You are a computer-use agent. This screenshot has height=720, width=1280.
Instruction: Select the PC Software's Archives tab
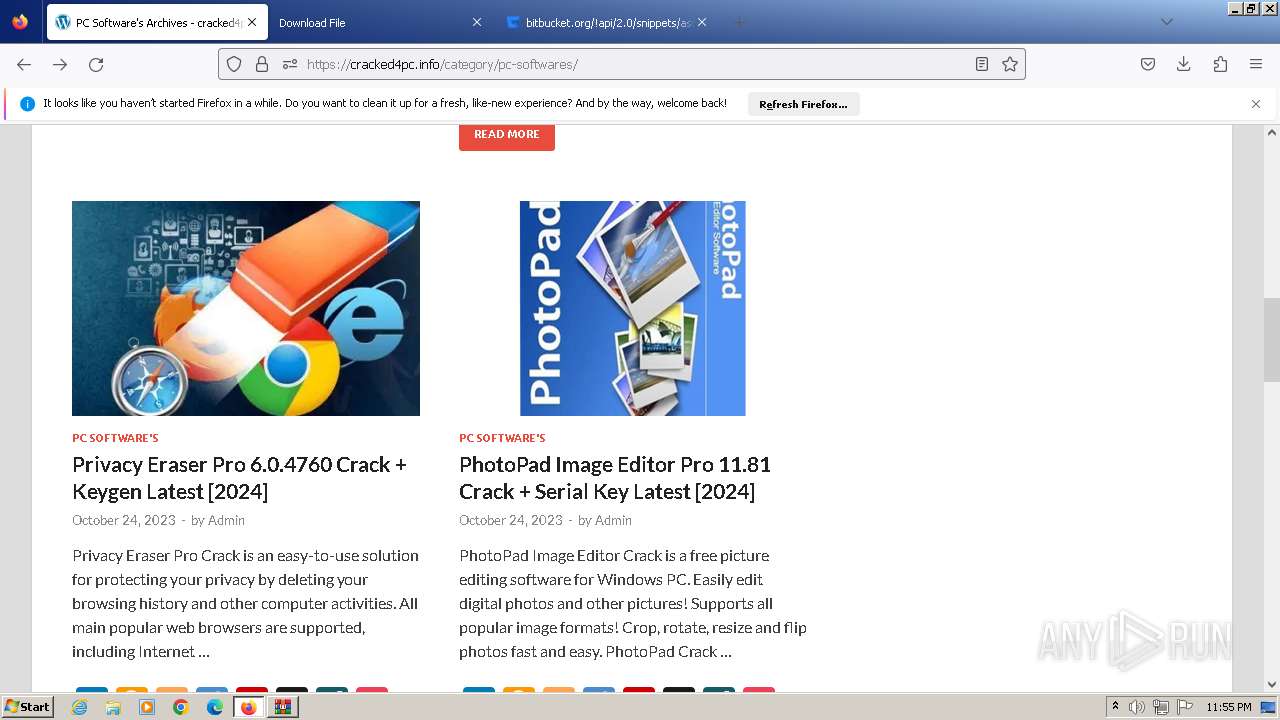pyautogui.click(x=155, y=22)
